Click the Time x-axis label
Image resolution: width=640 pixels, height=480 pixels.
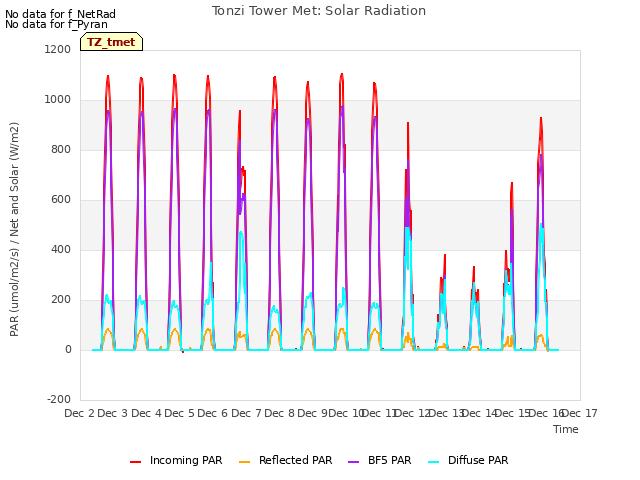566,429
